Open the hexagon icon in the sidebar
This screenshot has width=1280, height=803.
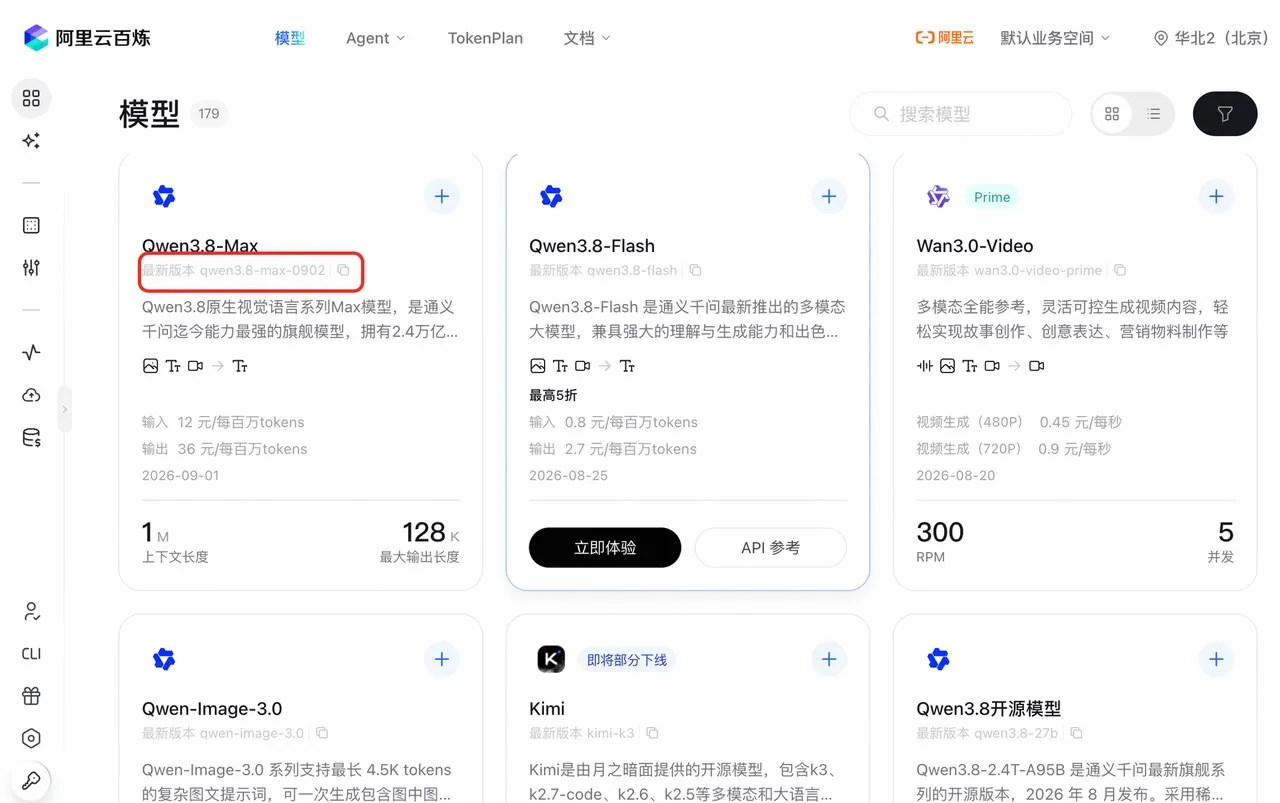(x=31, y=738)
